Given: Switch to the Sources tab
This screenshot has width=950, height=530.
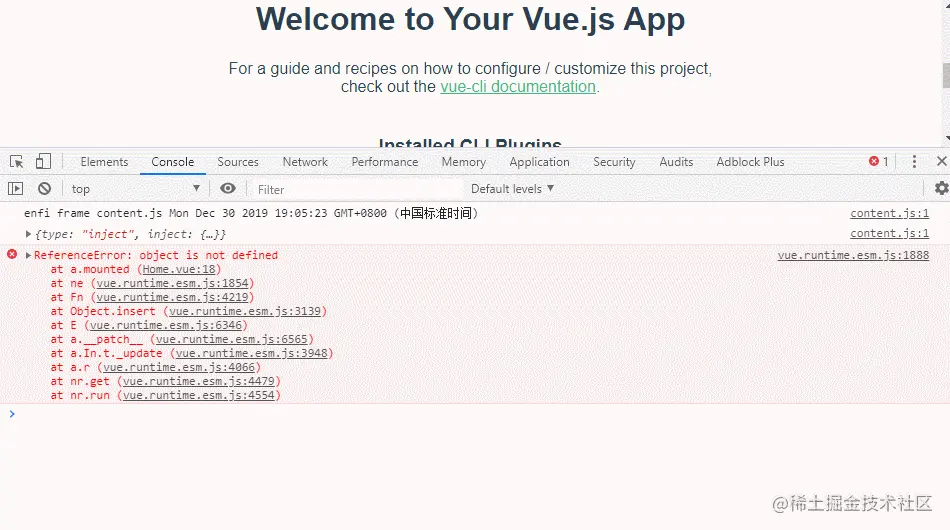Looking at the screenshot, I should click(x=238, y=162).
